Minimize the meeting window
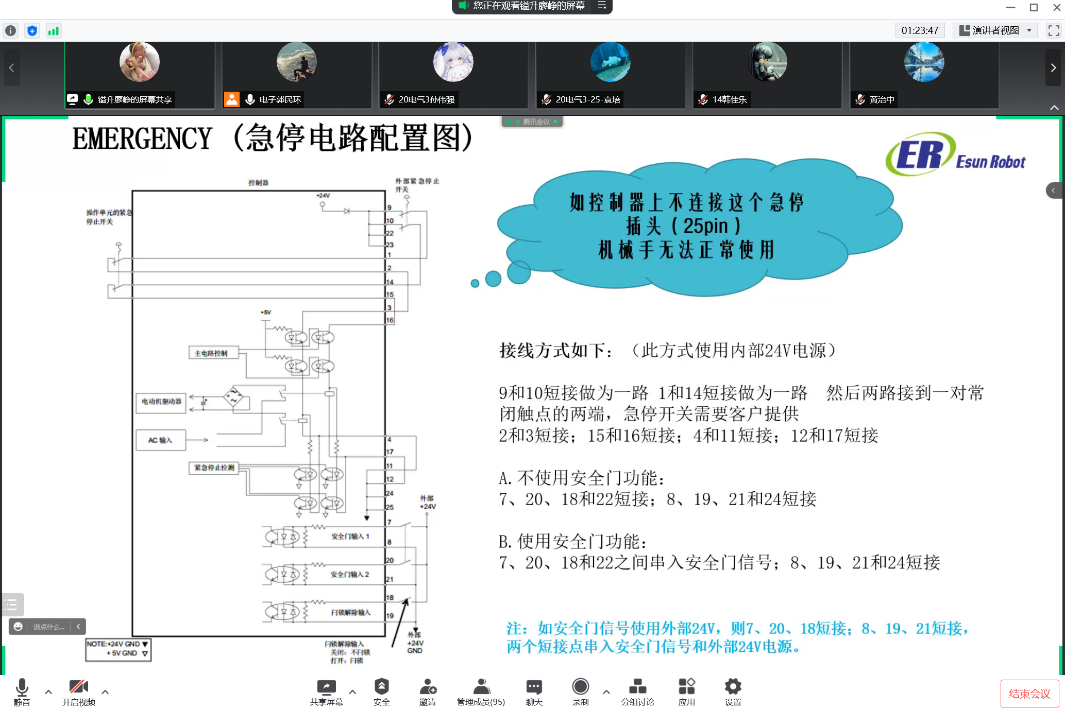This screenshot has width=1065, height=709. (1011, 7)
